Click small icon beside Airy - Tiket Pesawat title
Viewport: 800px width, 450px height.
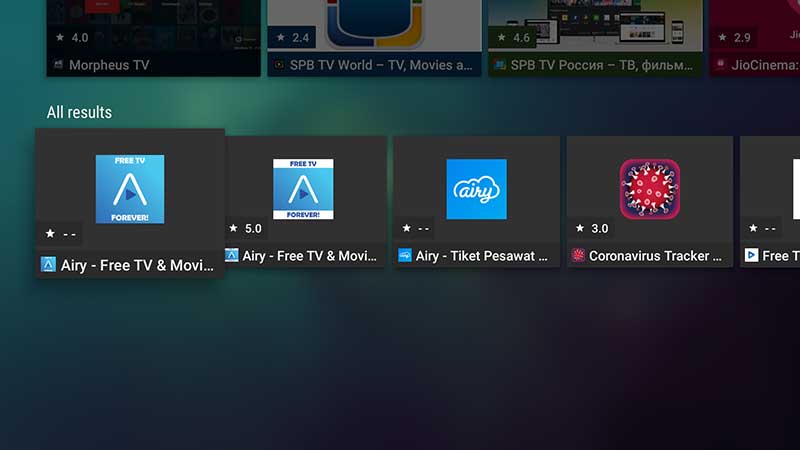pyautogui.click(x=405, y=255)
